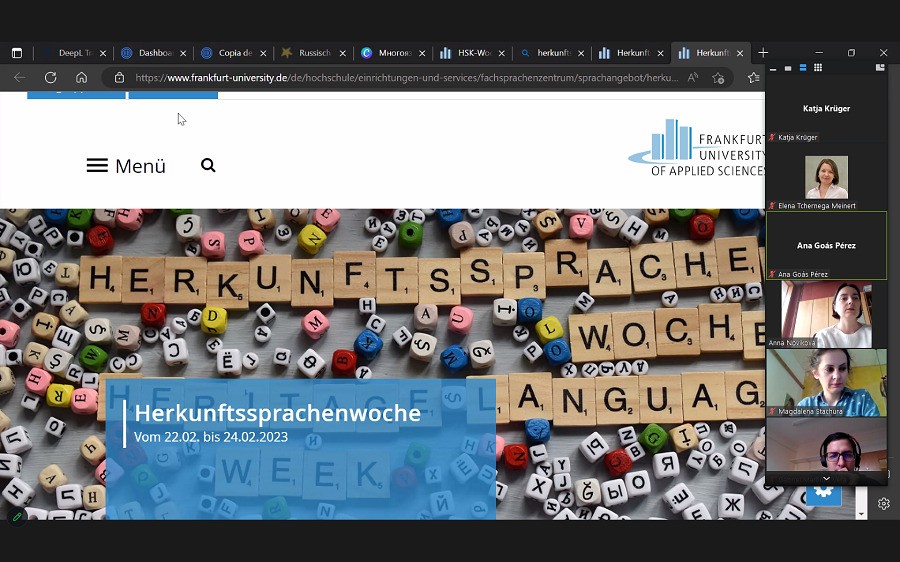
Task: Click the address bar URL field
Action: click(400, 78)
